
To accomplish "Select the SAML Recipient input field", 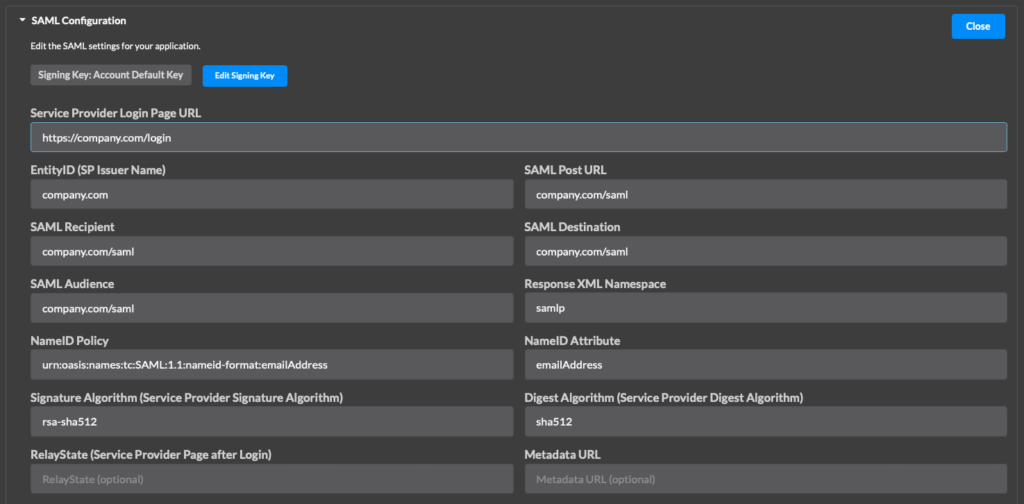I will click(x=272, y=251).
